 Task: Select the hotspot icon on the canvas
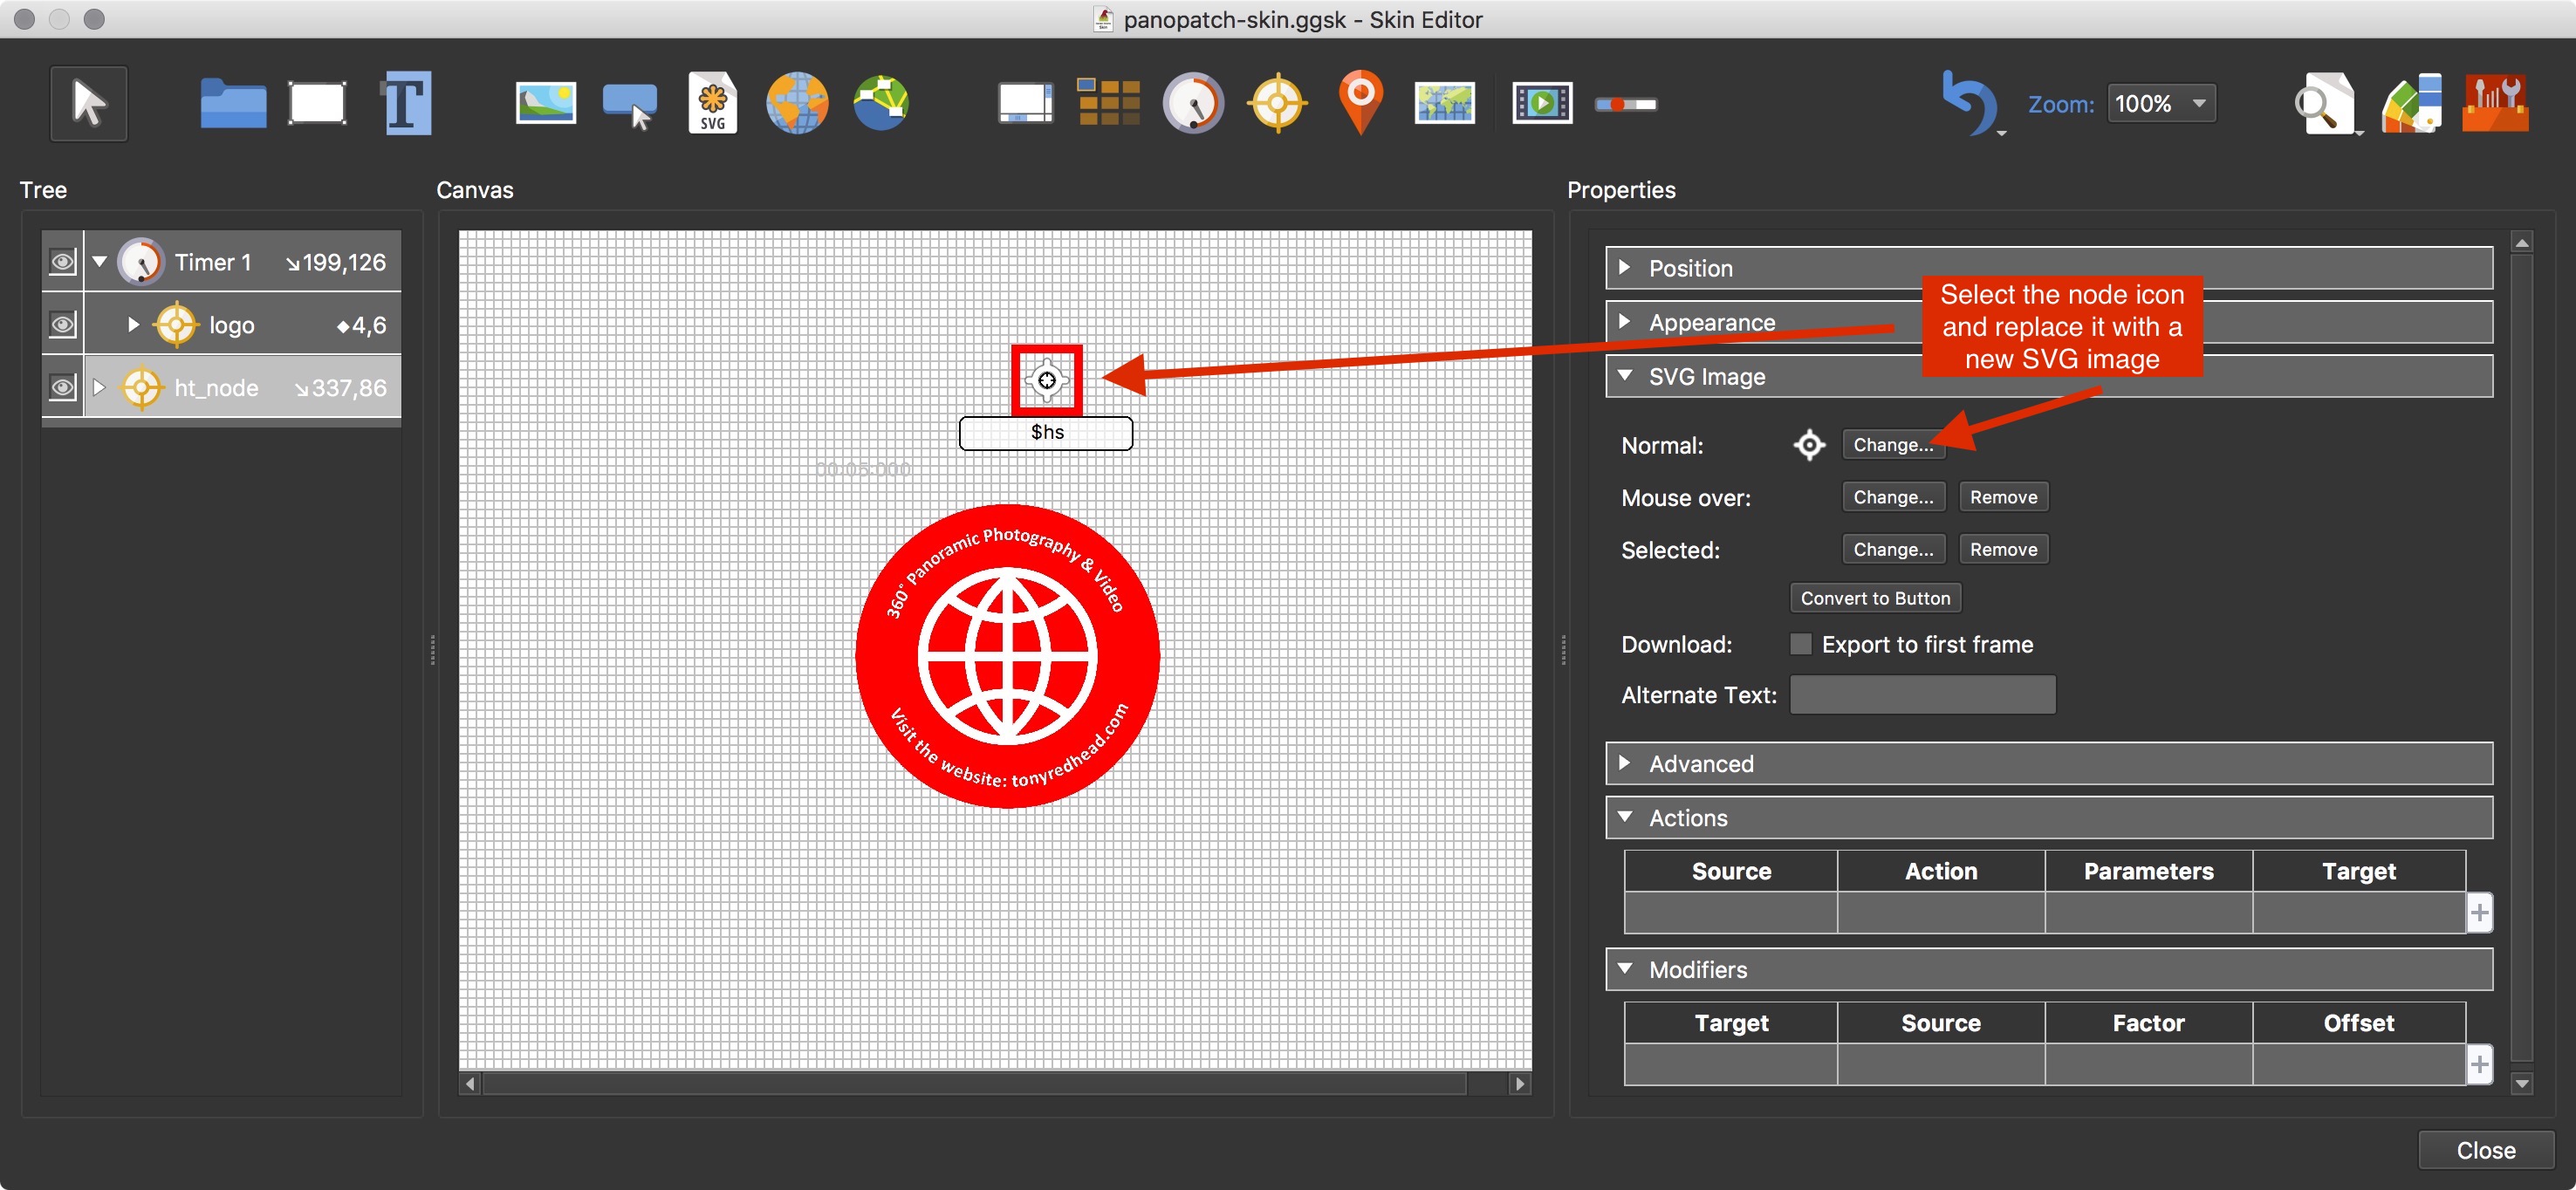1046,380
